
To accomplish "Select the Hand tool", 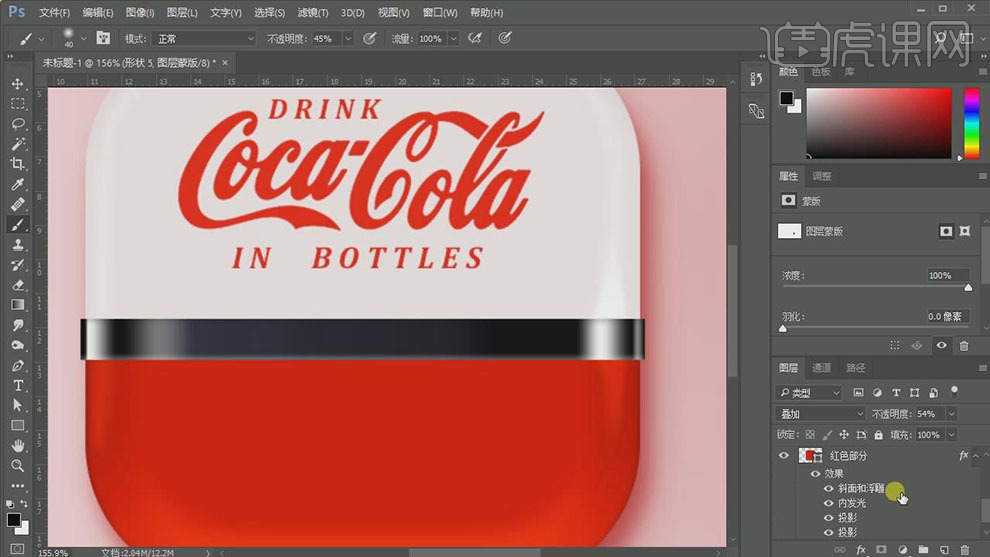I will pyautogui.click(x=18, y=446).
